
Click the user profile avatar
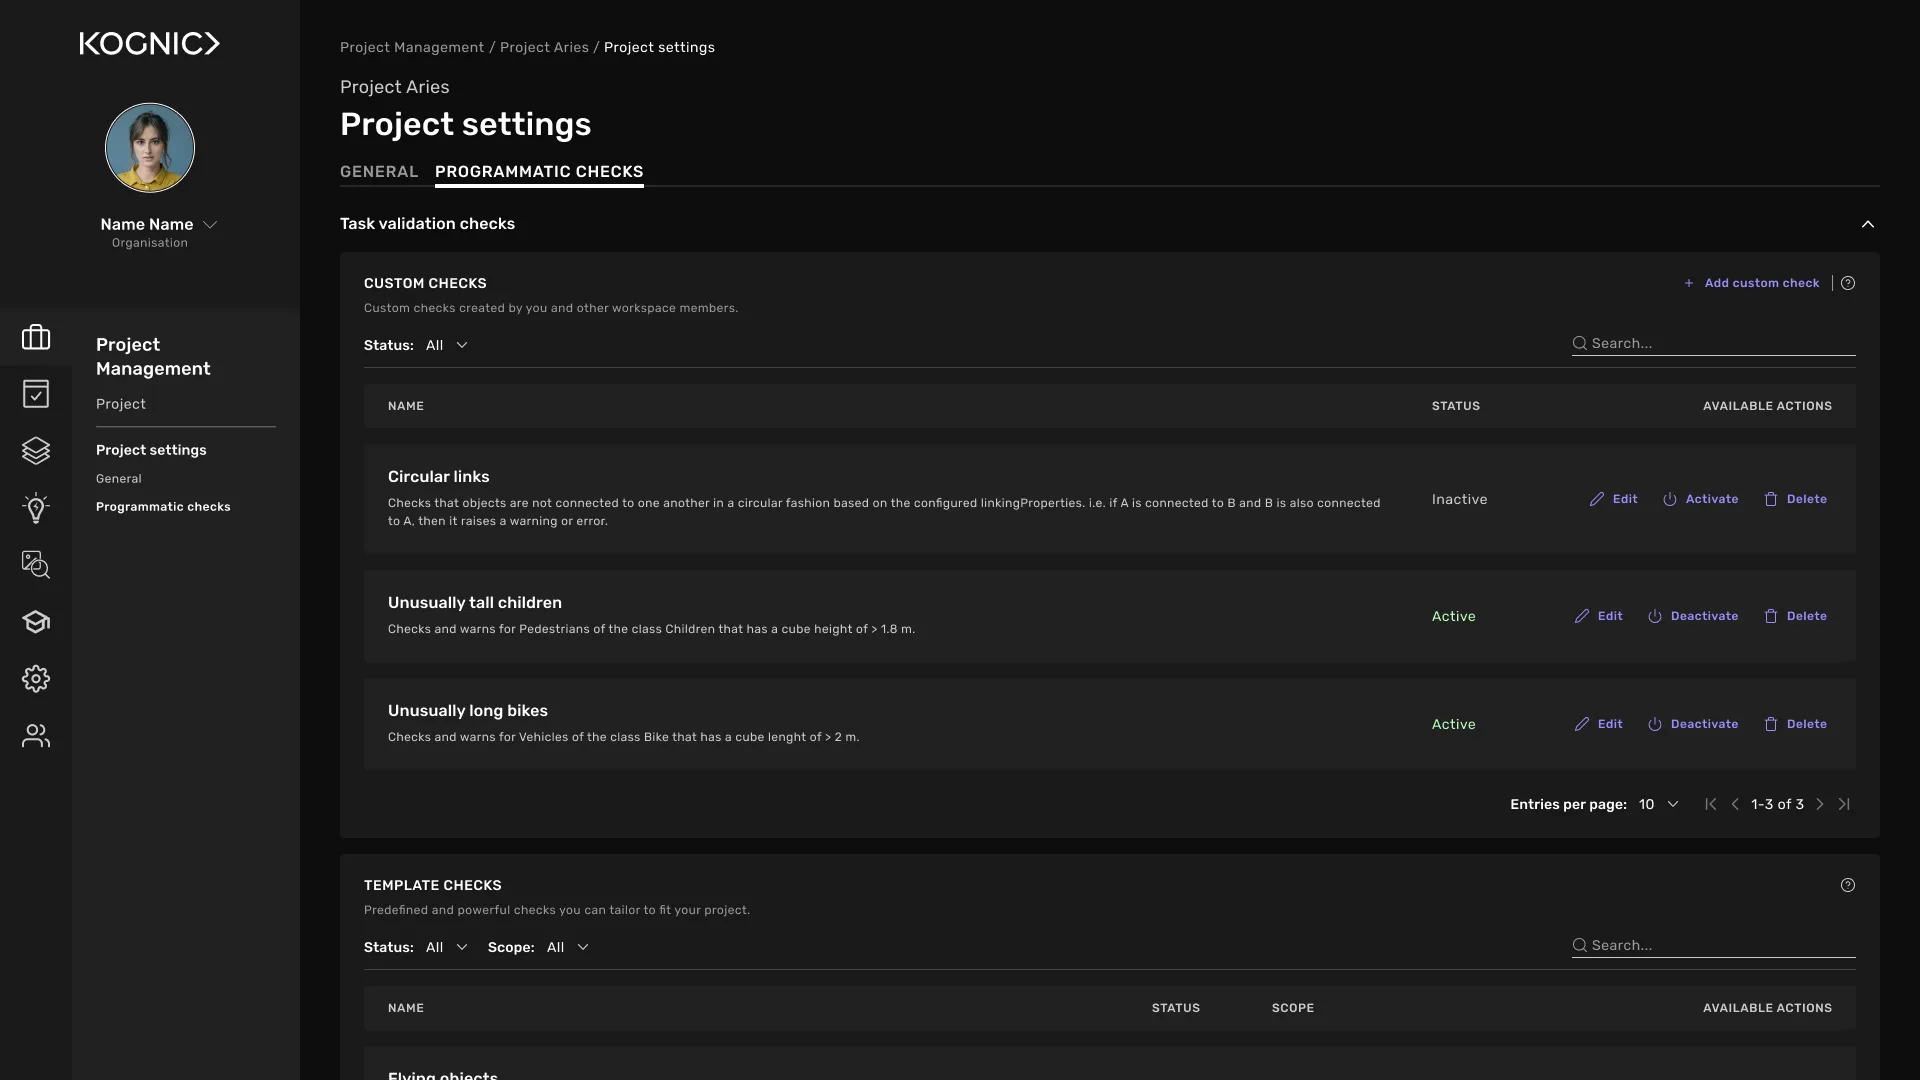coord(150,148)
